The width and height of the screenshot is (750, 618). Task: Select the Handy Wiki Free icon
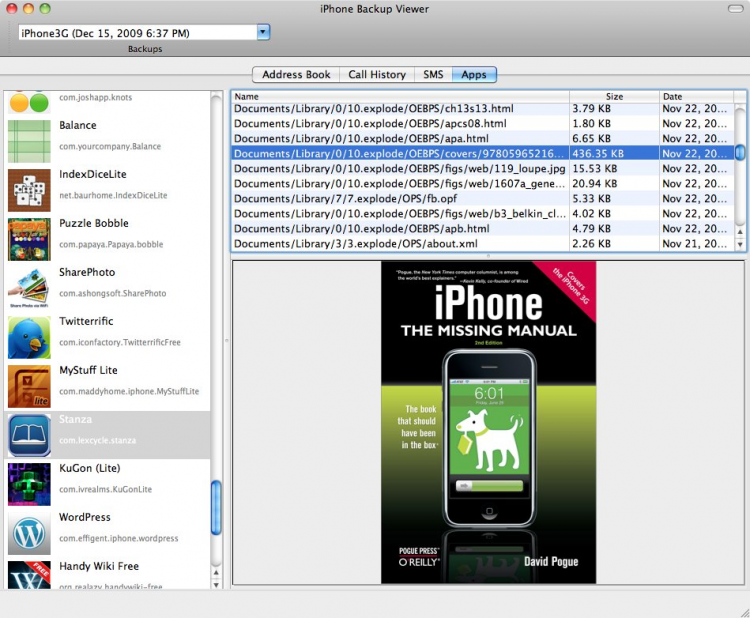tap(29, 575)
